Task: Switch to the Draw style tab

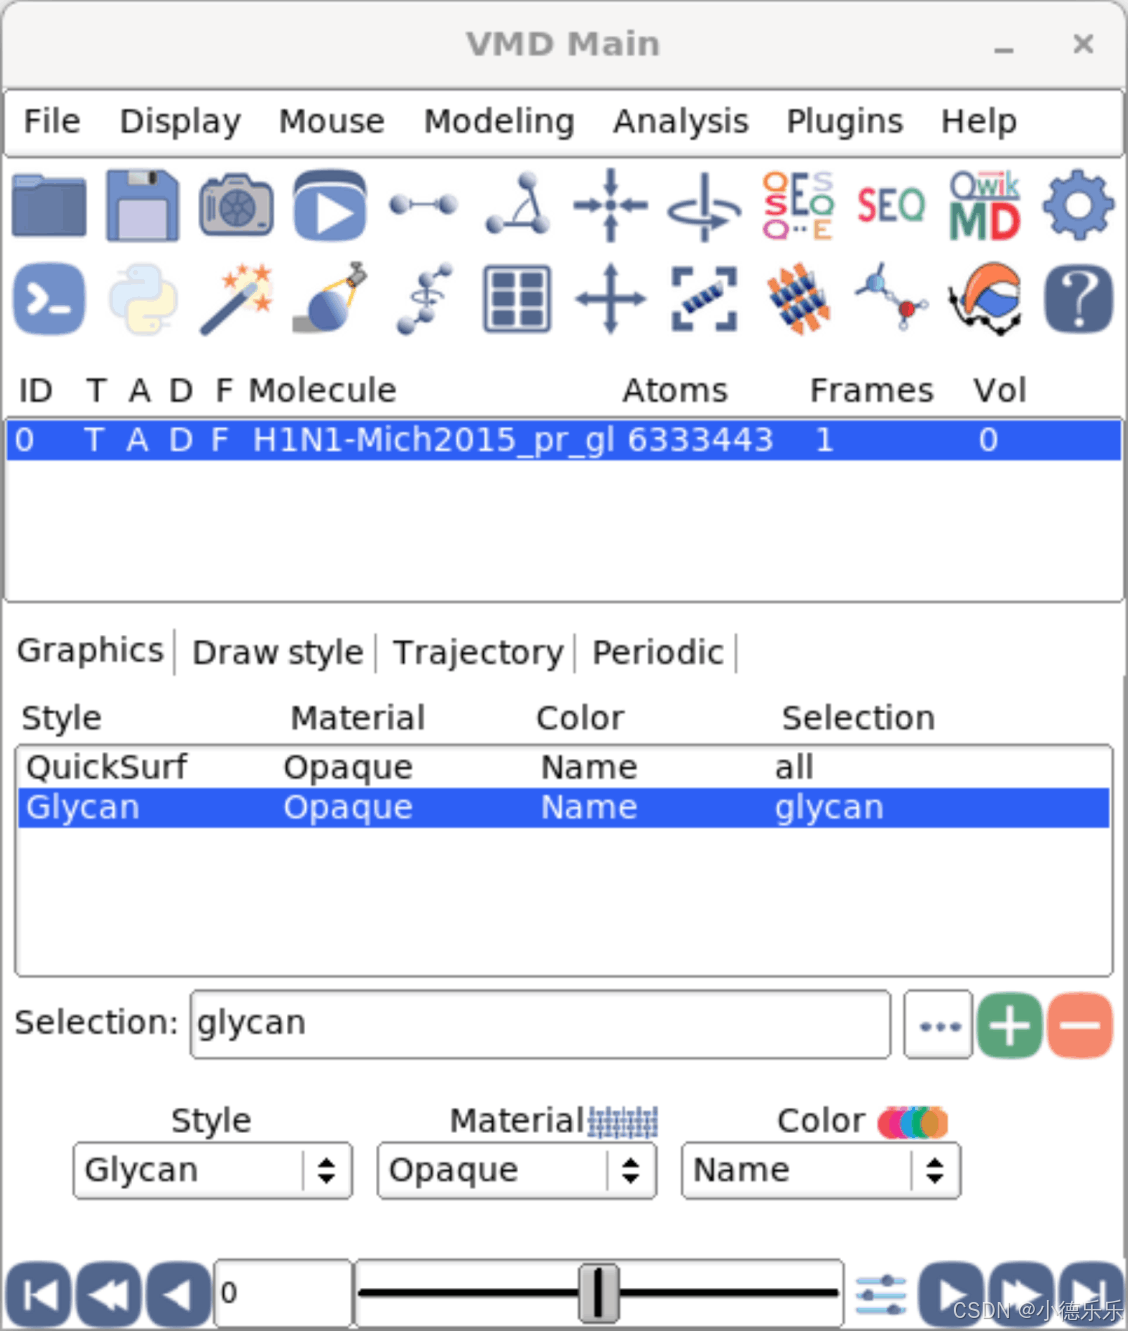Action: tap(277, 653)
